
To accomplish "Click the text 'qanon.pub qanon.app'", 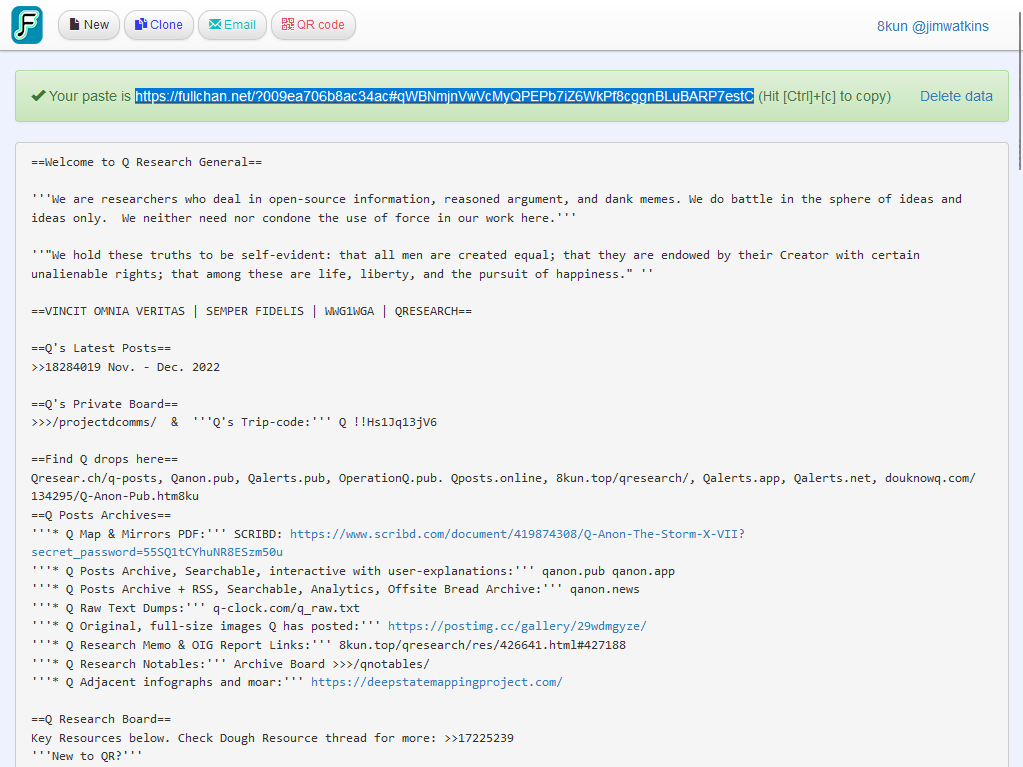I will pyautogui.click(x=608, y=571).
